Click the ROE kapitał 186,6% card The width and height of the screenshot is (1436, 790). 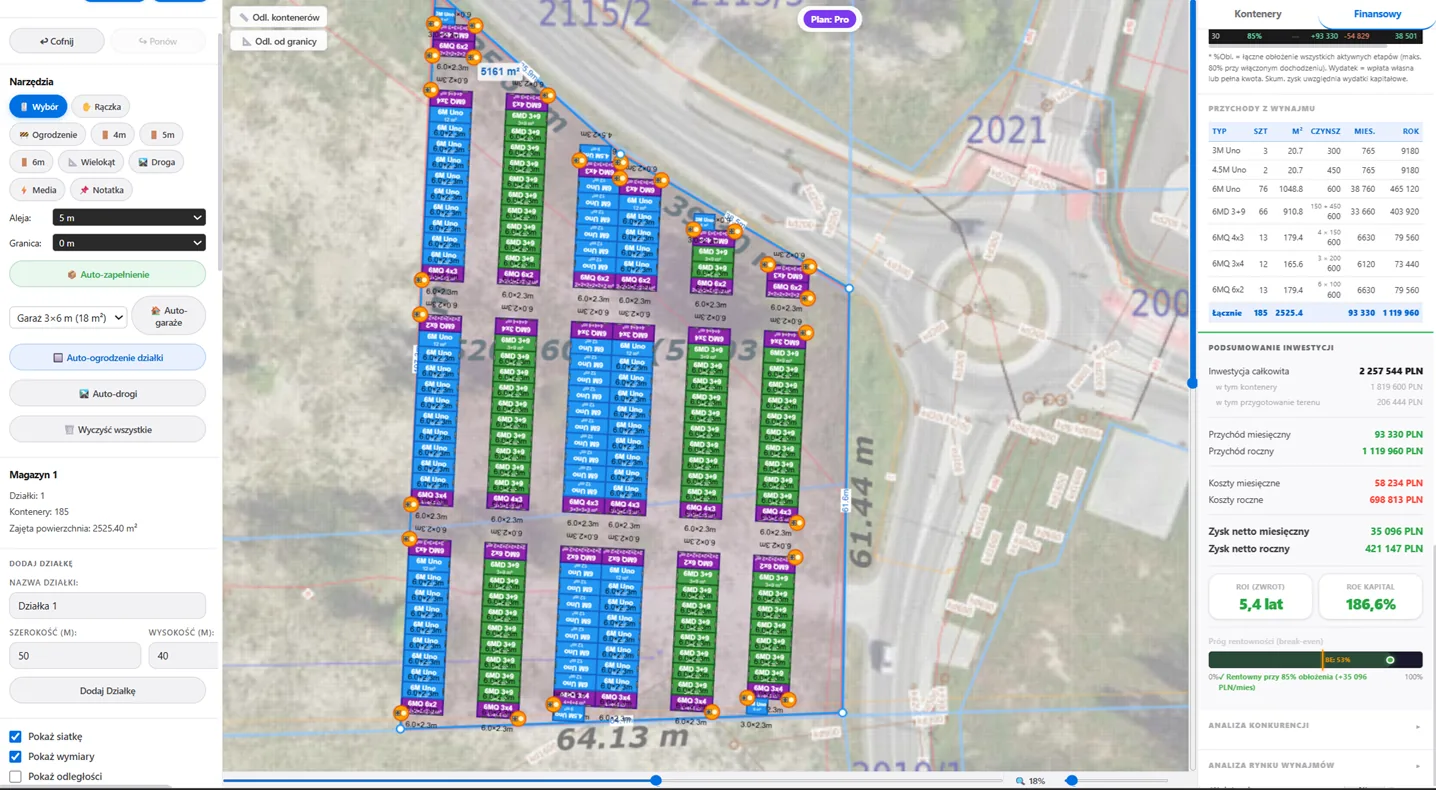(x=1370, y=597)
